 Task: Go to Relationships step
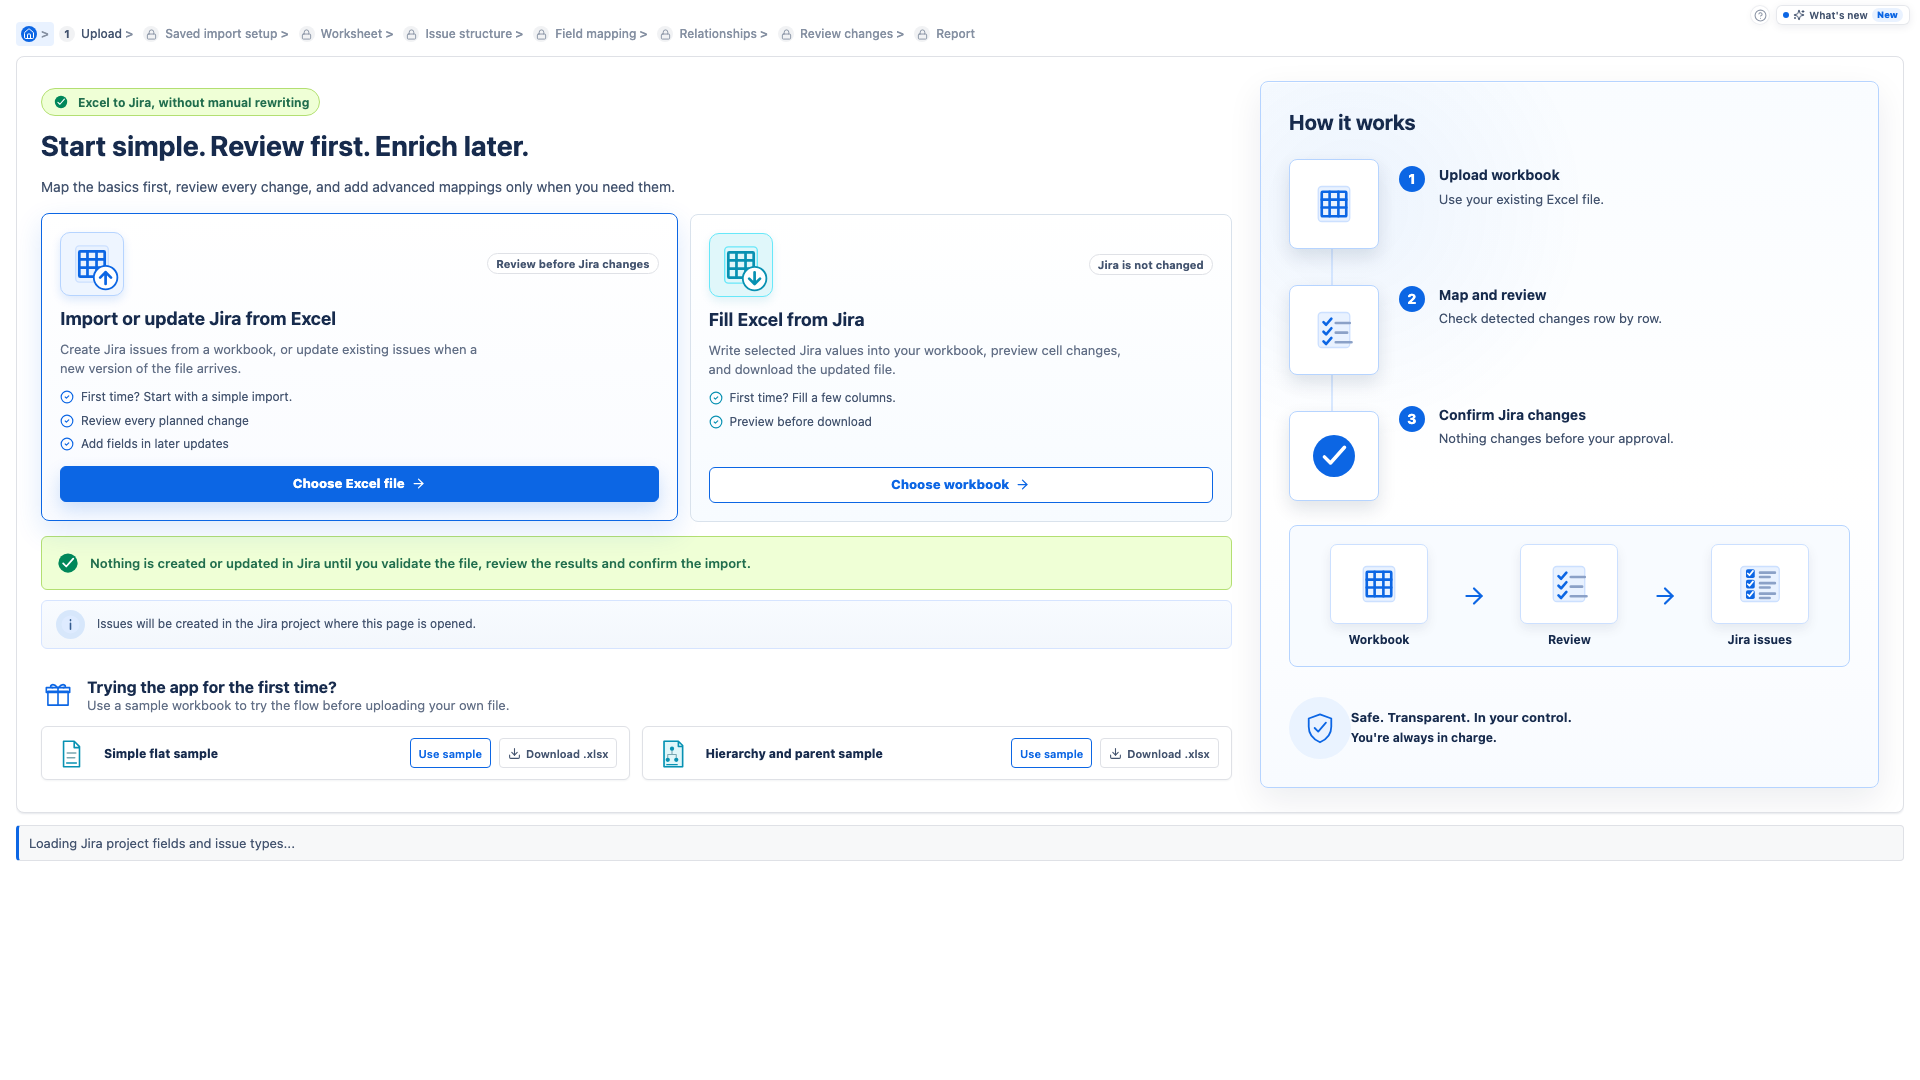(713, 34)
